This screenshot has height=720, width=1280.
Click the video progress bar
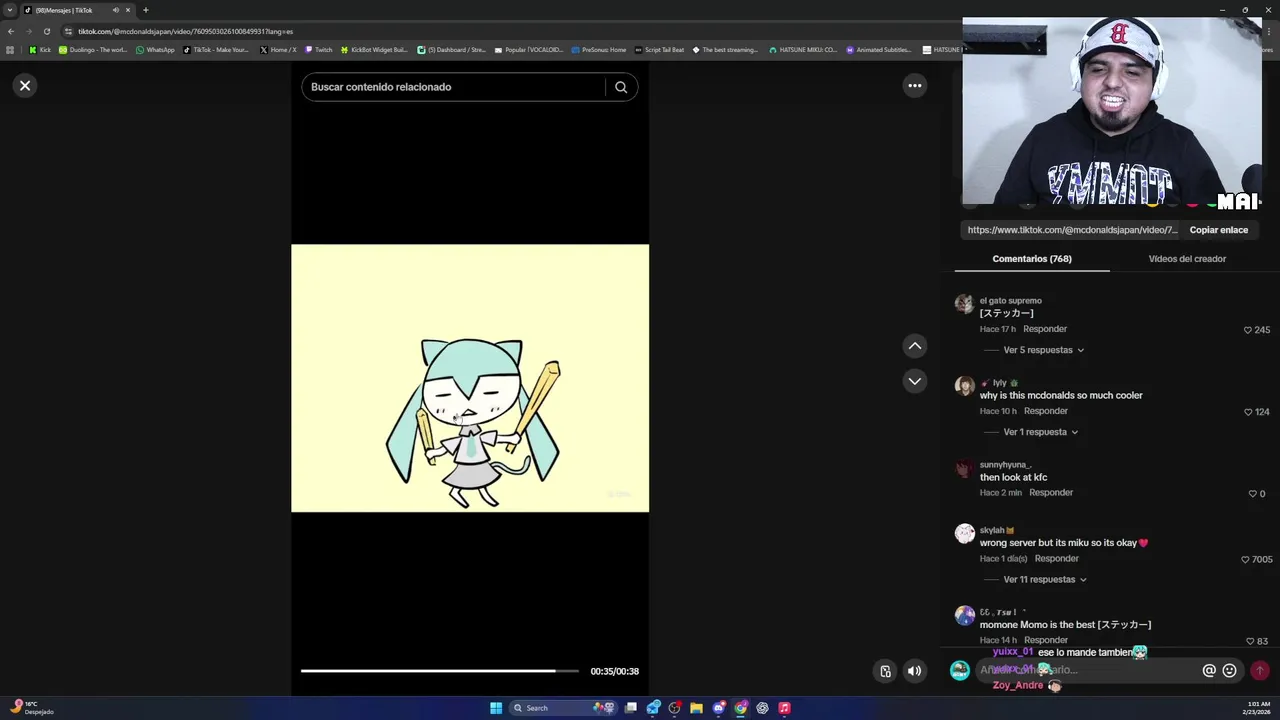coord(440,671)
